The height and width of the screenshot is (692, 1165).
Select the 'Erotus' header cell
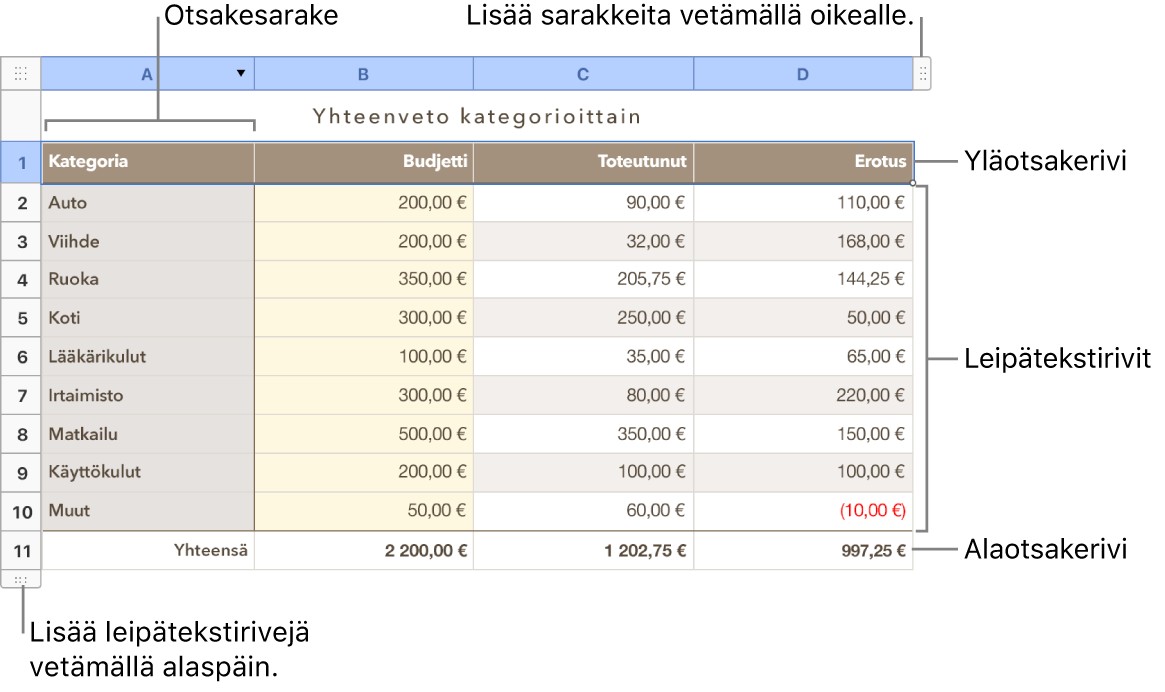tap(803, 162)
